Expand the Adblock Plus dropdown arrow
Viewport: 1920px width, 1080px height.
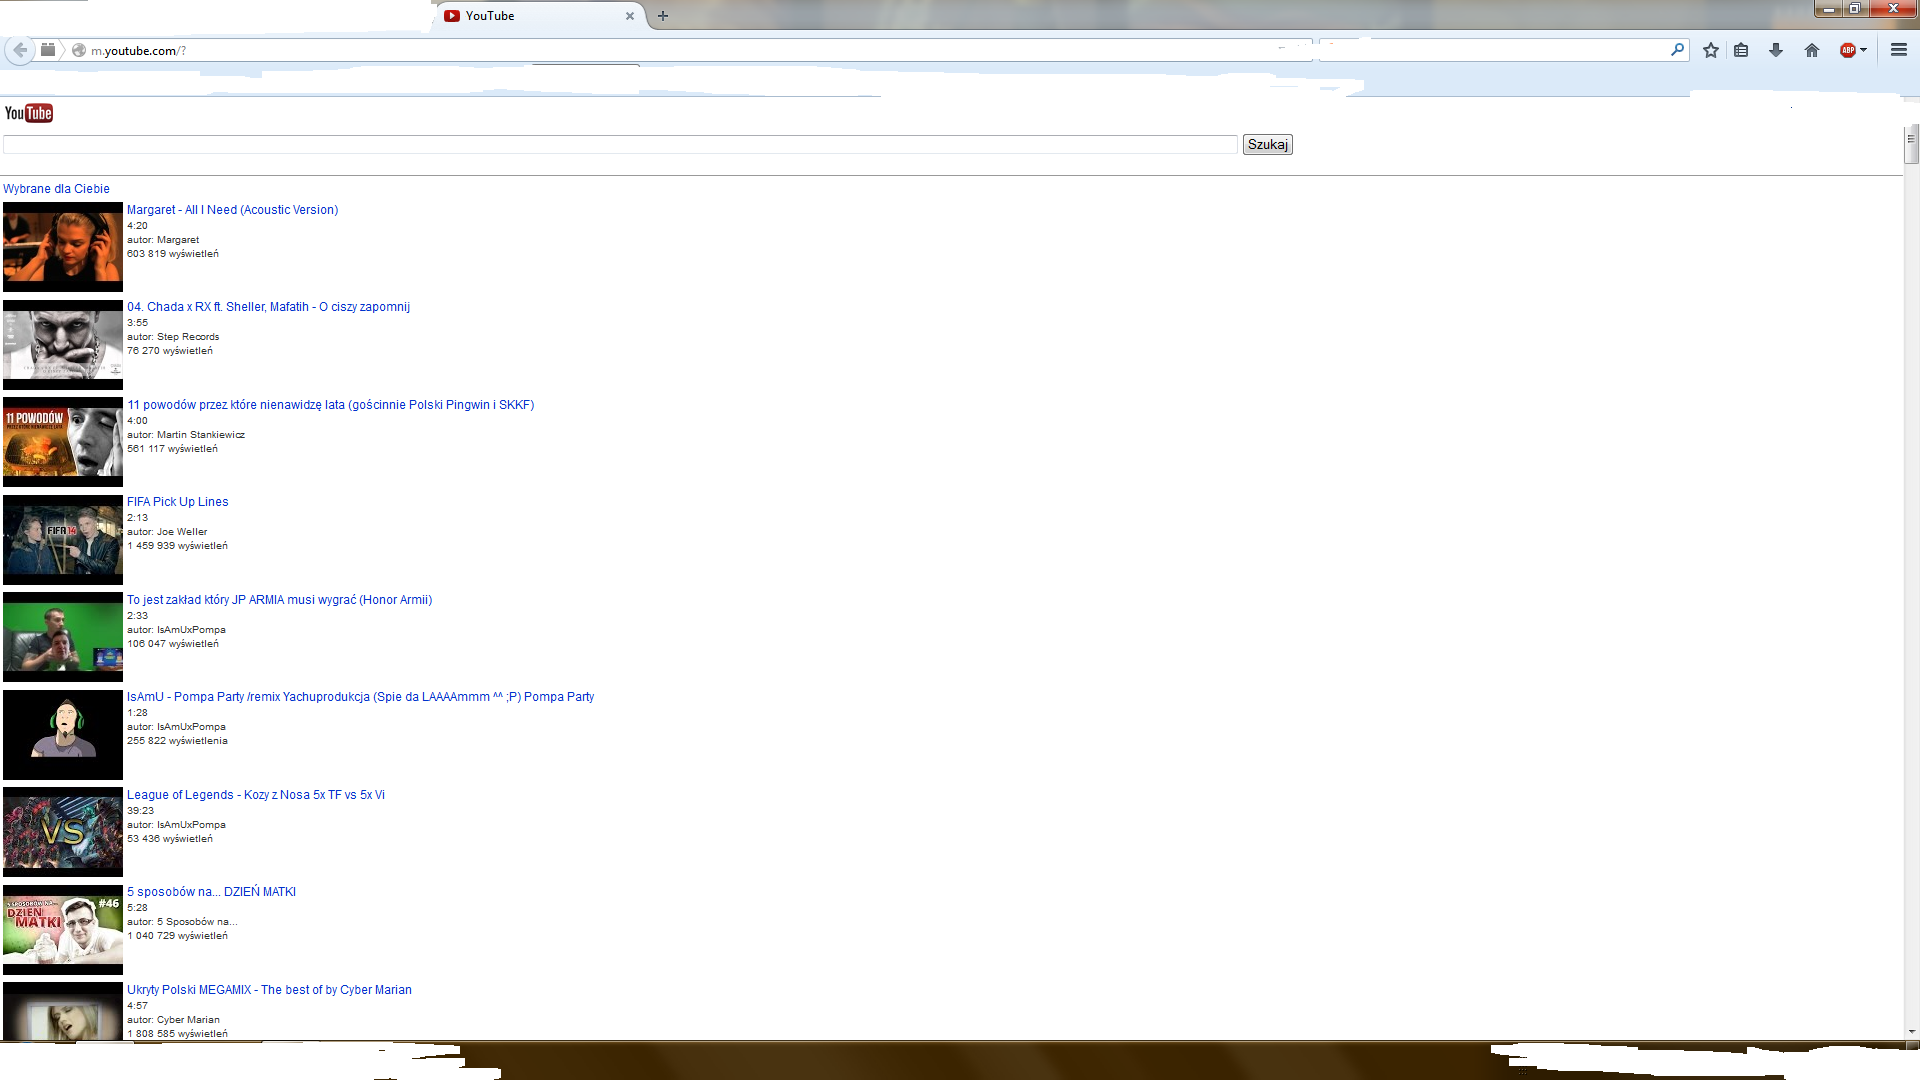click(1864, 50)
